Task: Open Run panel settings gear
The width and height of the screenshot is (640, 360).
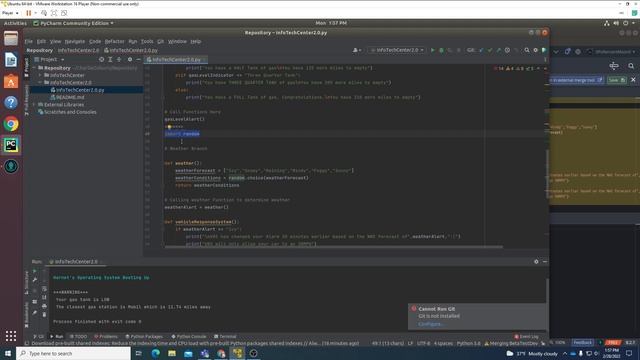Action: click(536, 262)
